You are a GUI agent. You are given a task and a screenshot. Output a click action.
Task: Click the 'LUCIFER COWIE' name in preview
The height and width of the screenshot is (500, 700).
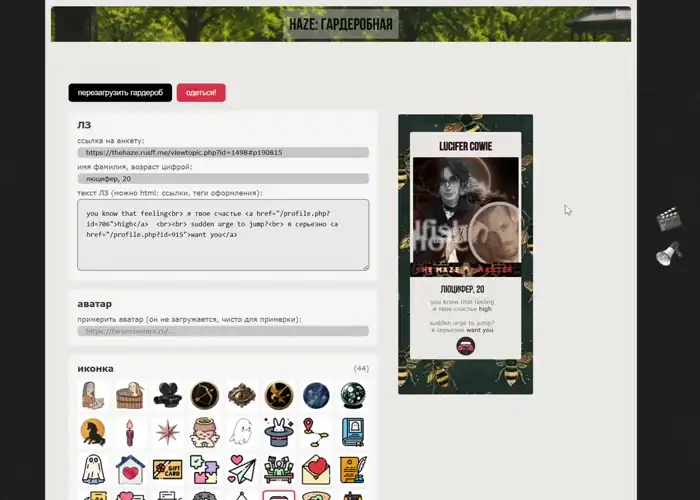coord(466,146)
